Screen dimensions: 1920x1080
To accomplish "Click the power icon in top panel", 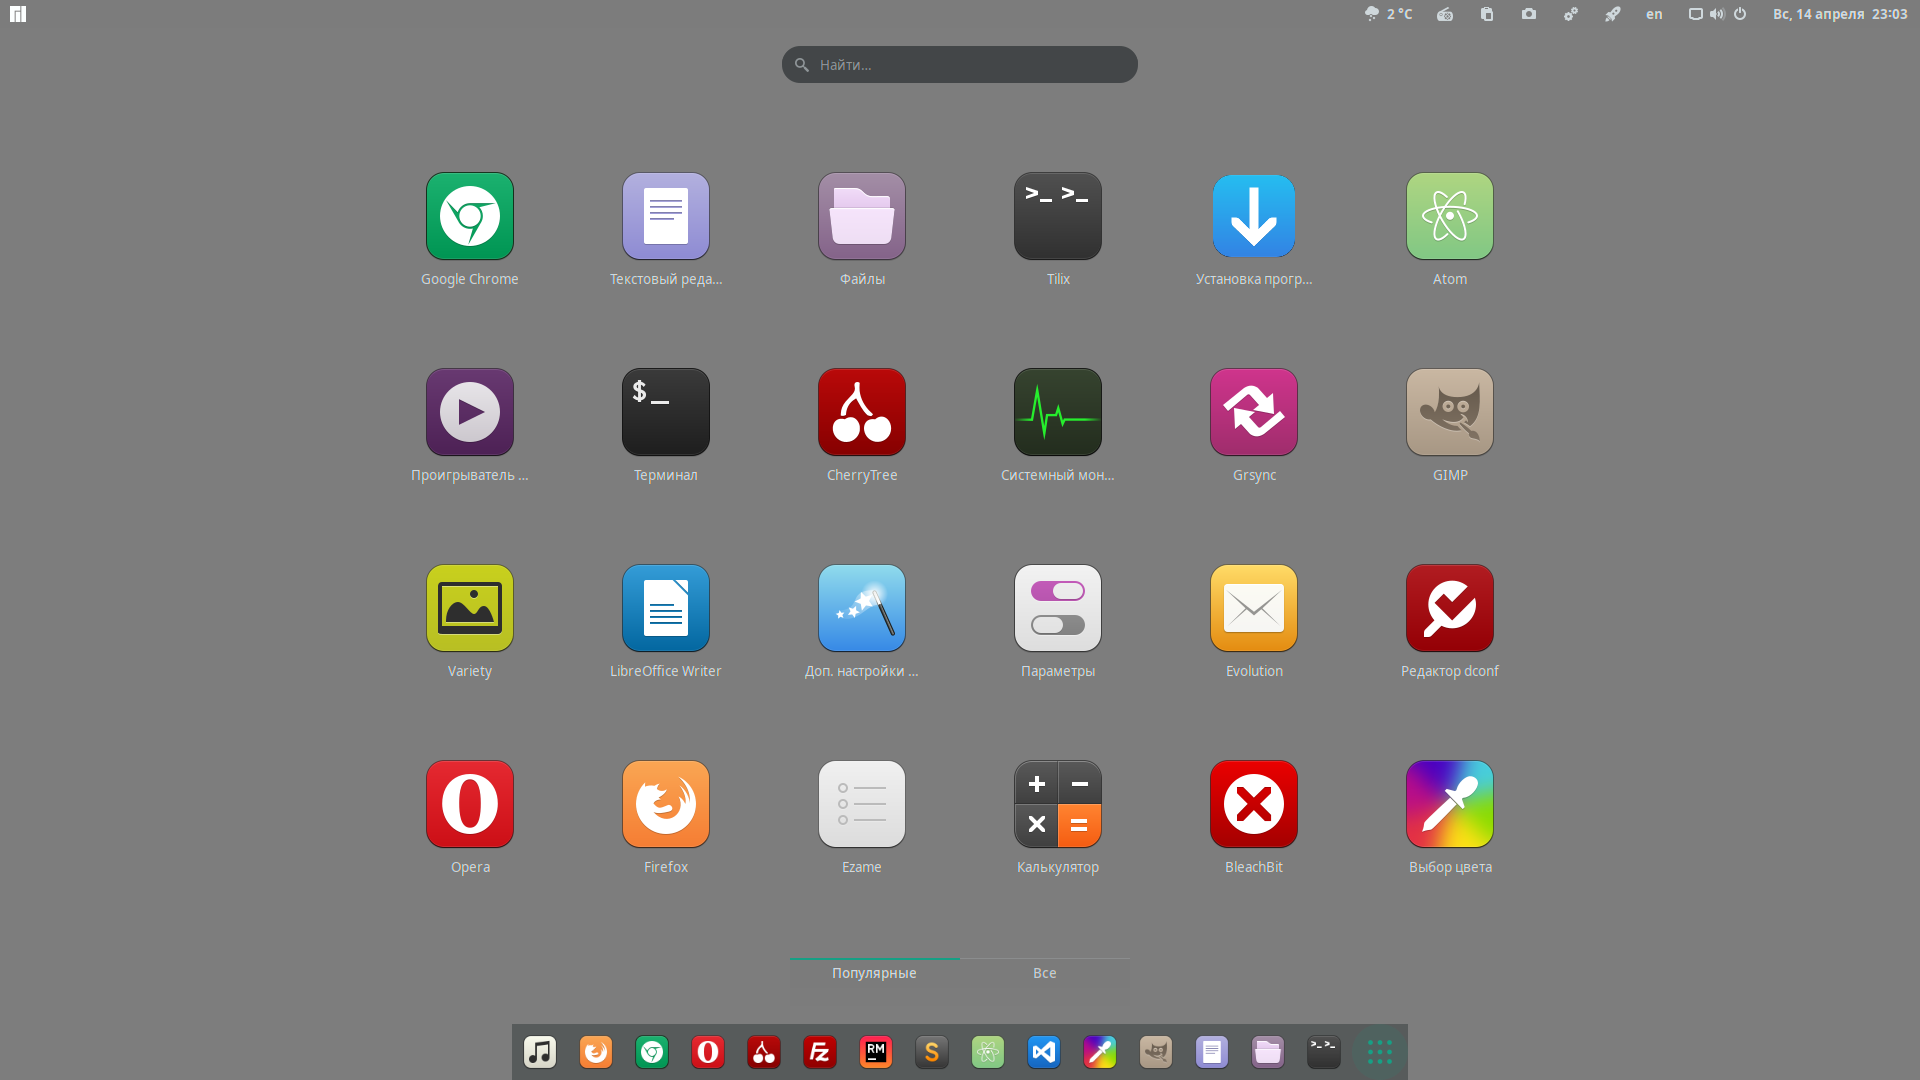I will pyautogui.click(x=1740, y=14).
